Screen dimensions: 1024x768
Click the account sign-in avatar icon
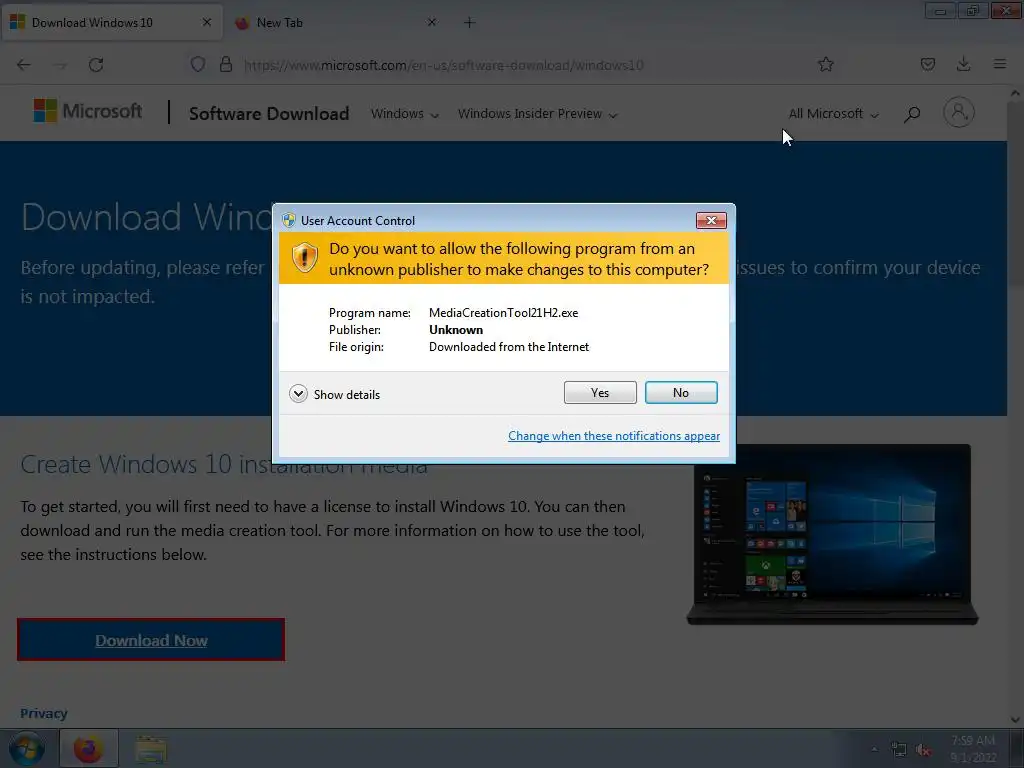(959, 112)
